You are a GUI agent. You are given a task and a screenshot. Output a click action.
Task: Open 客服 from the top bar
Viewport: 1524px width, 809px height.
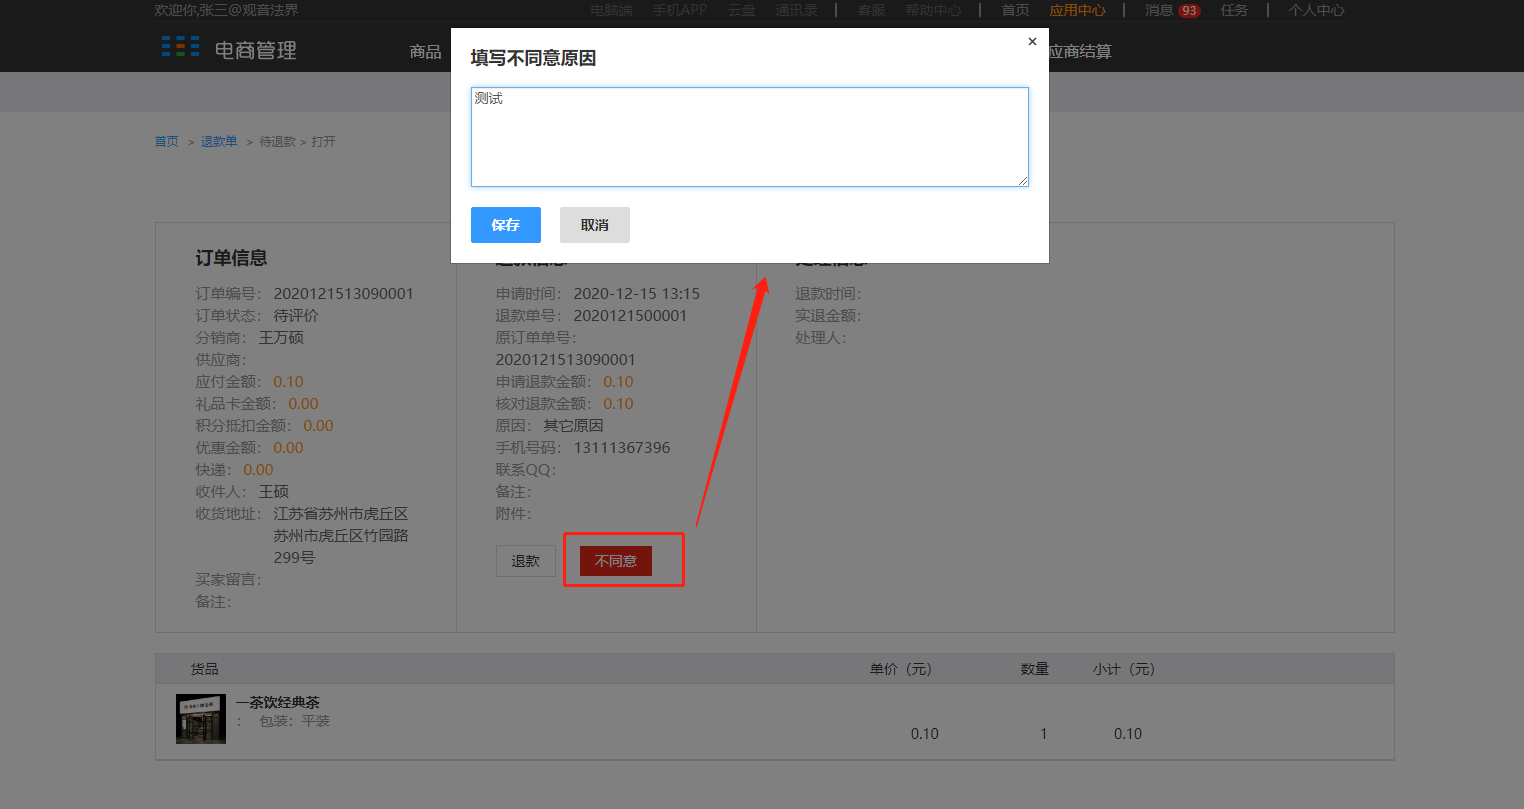(x=871, y=10)
